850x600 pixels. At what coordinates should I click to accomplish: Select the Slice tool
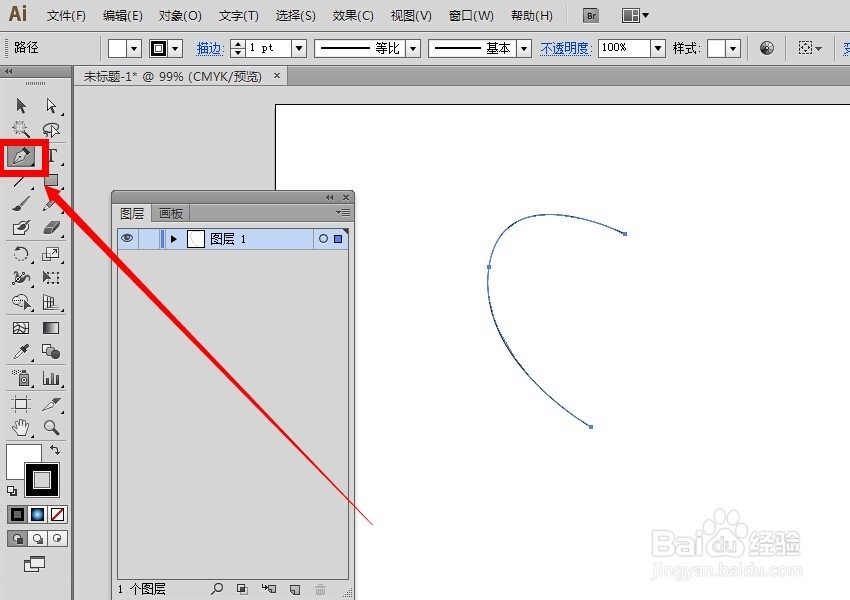(51, 404)
